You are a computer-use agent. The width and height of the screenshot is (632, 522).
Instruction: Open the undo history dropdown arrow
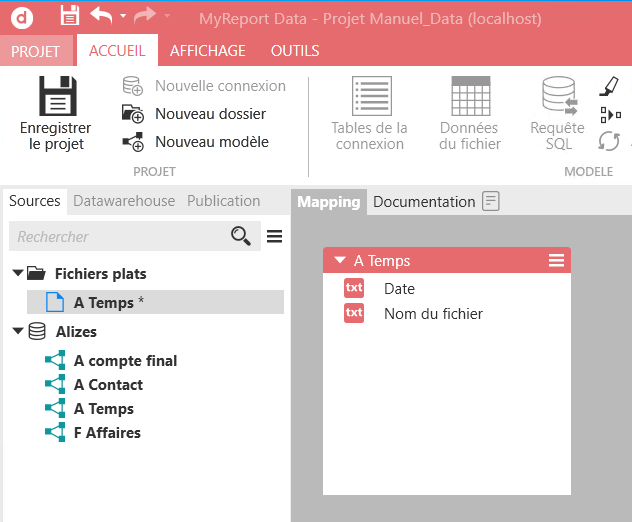(x=123, y=16)
